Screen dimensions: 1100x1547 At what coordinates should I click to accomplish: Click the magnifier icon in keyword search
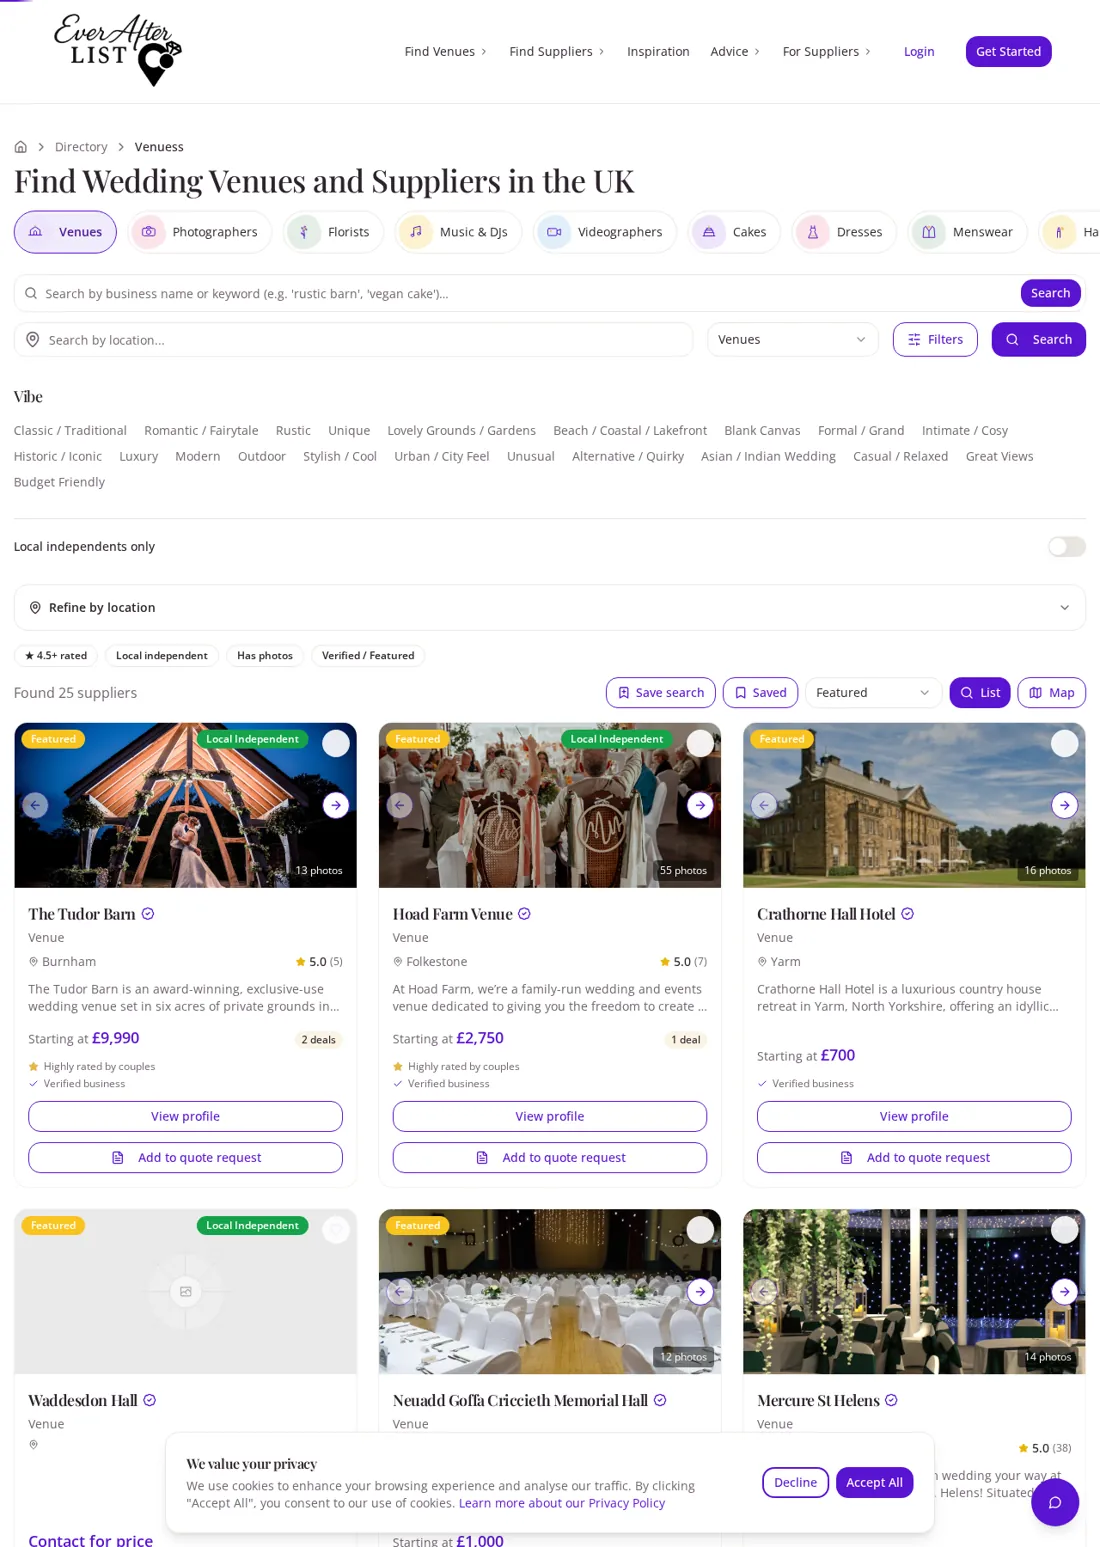(x=31, y=293)
